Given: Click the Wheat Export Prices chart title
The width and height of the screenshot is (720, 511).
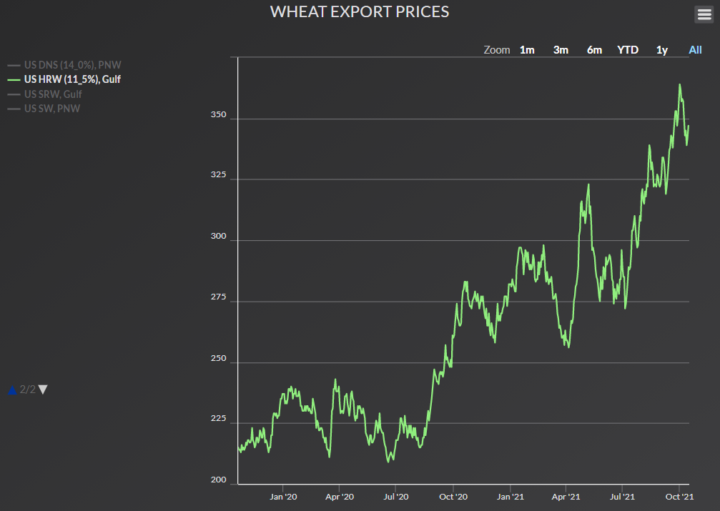Looking at the screenshot, I should [x=359, y=12].
